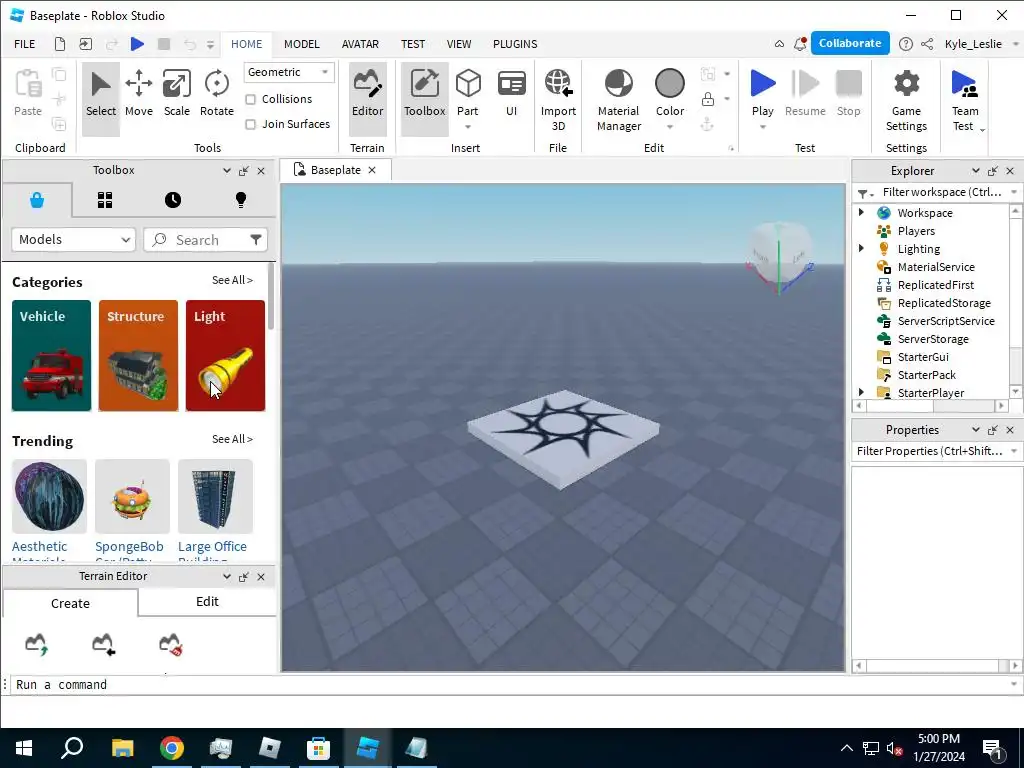1024x768 pixels.
Task: Click the Import terrain tool icon
Action: point(103,644)
